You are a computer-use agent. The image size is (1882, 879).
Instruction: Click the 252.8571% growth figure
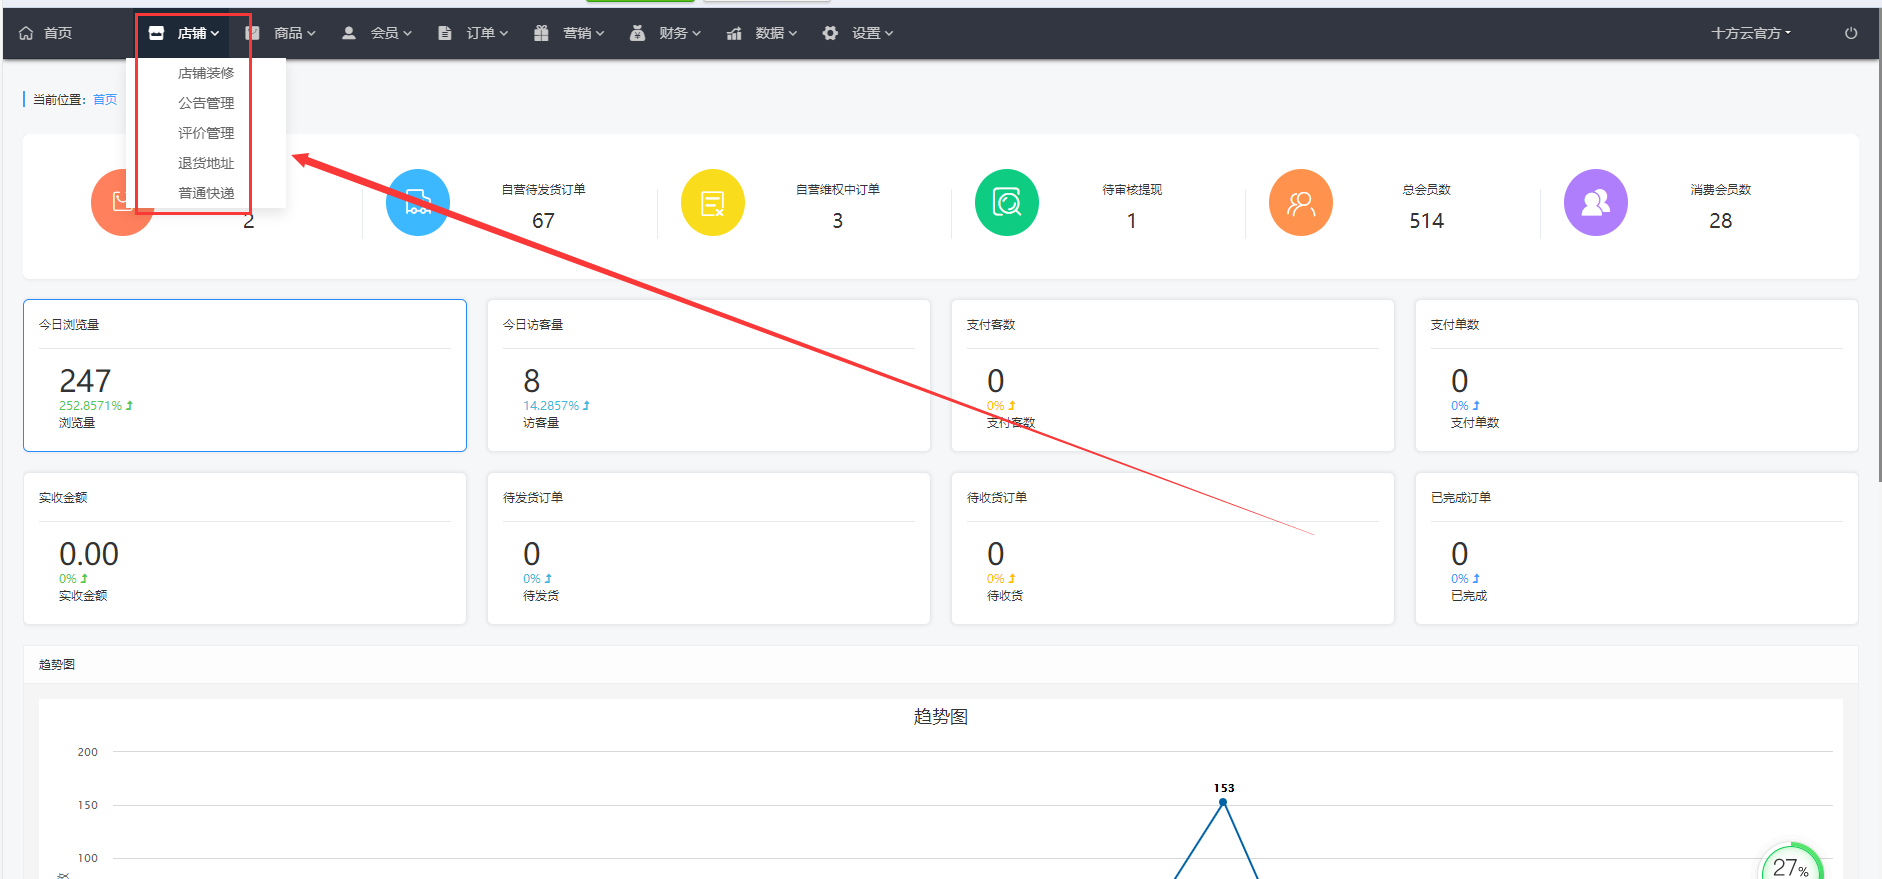91,406
